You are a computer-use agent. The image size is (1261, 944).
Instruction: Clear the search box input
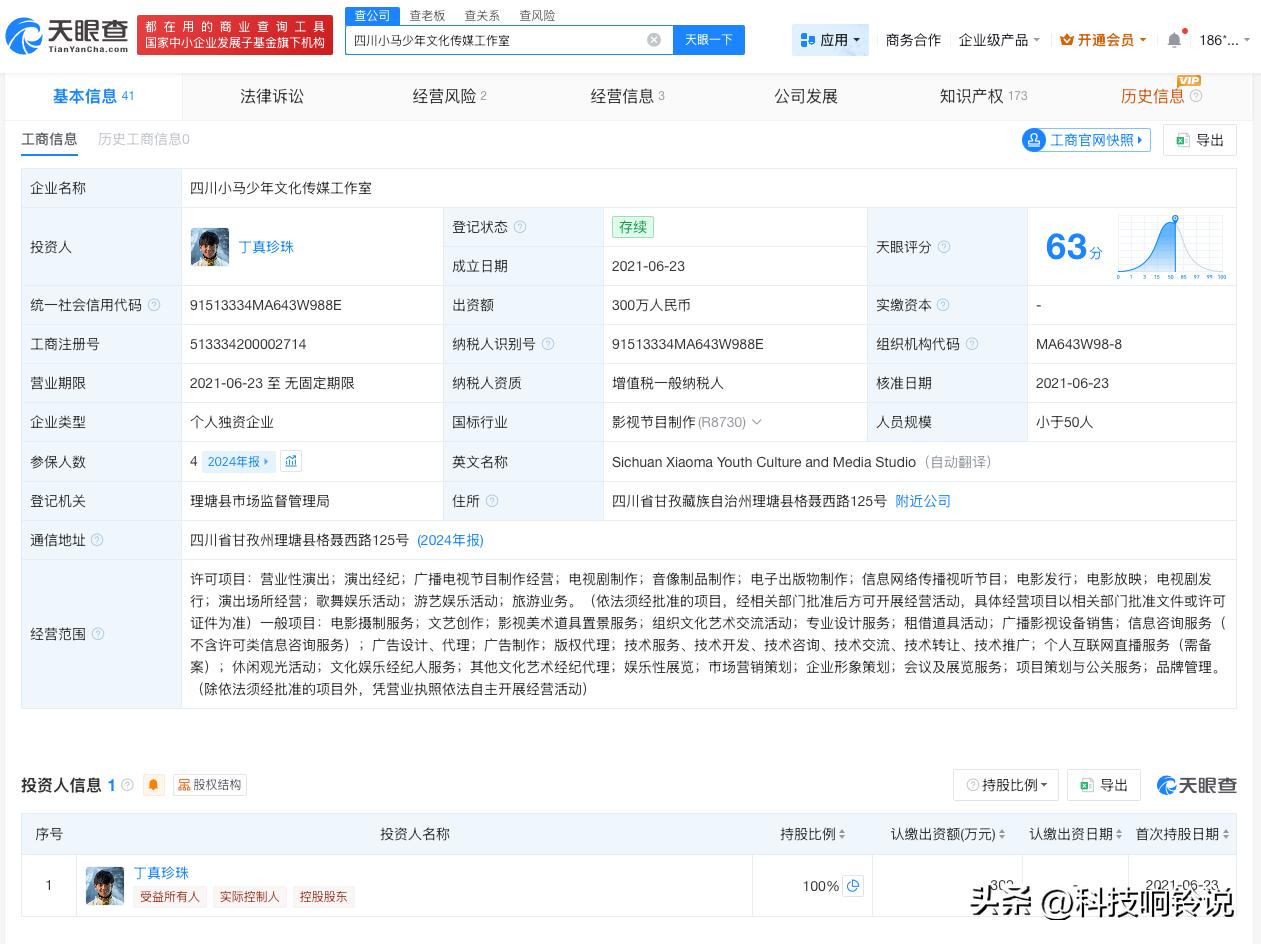coord(654,39)
